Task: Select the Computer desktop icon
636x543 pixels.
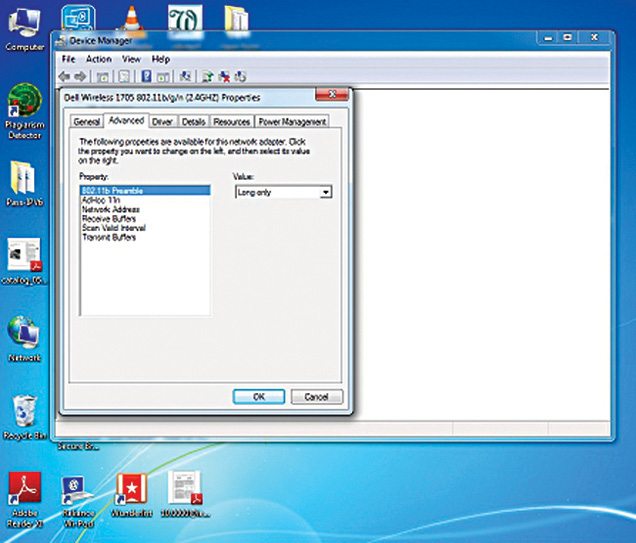Action: coord(24,22)
